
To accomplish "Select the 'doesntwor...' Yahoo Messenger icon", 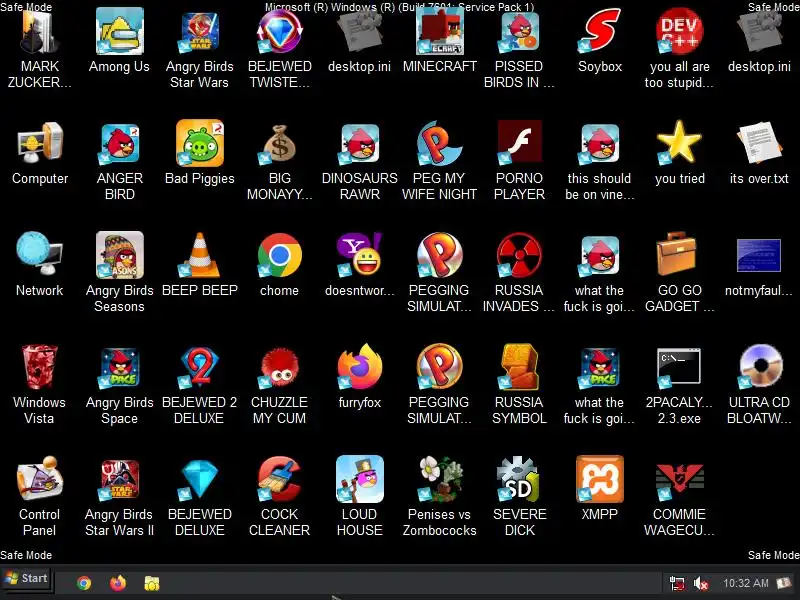I will point(360,255).
